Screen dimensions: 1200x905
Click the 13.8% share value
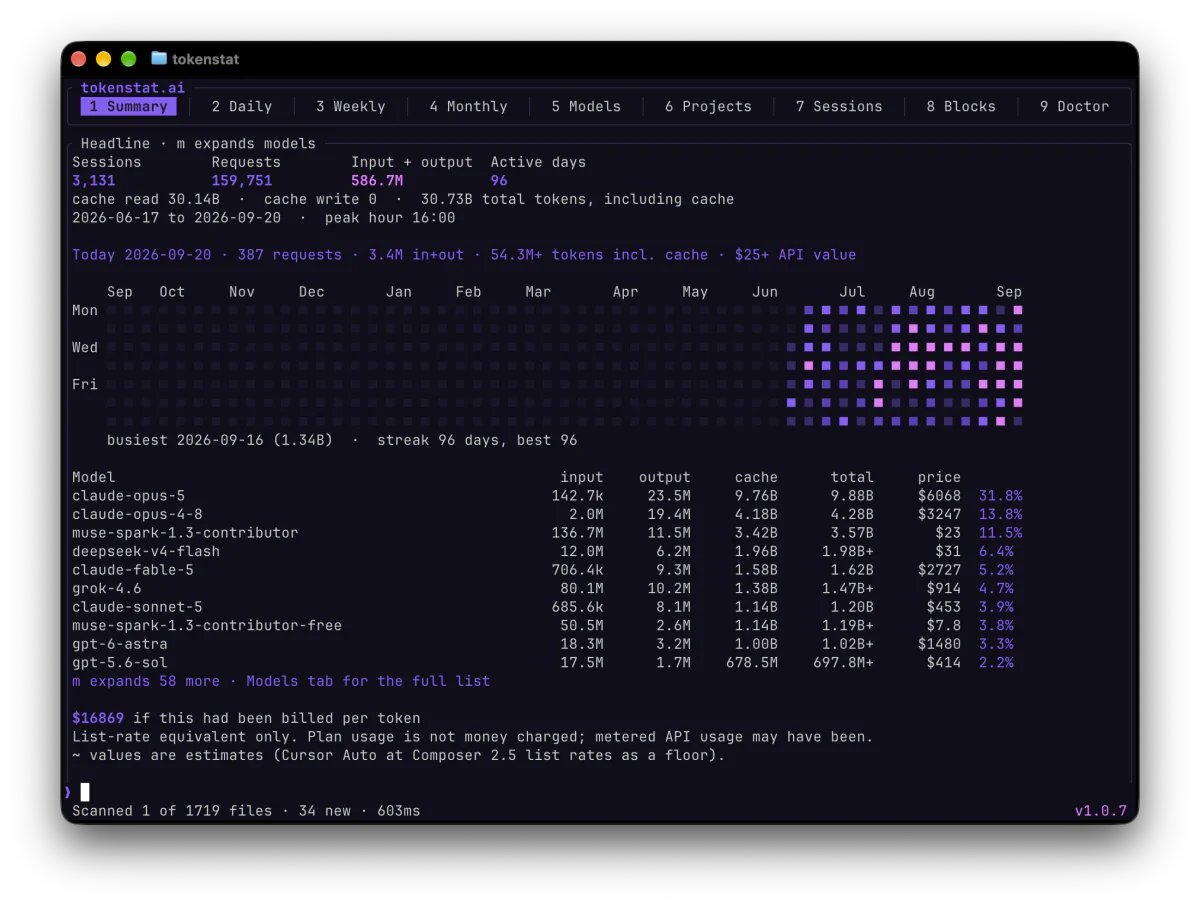pos(1001,514)
